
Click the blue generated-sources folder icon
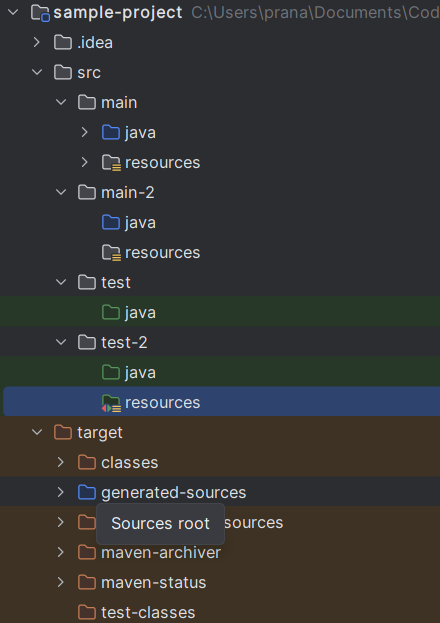point(87,492)
